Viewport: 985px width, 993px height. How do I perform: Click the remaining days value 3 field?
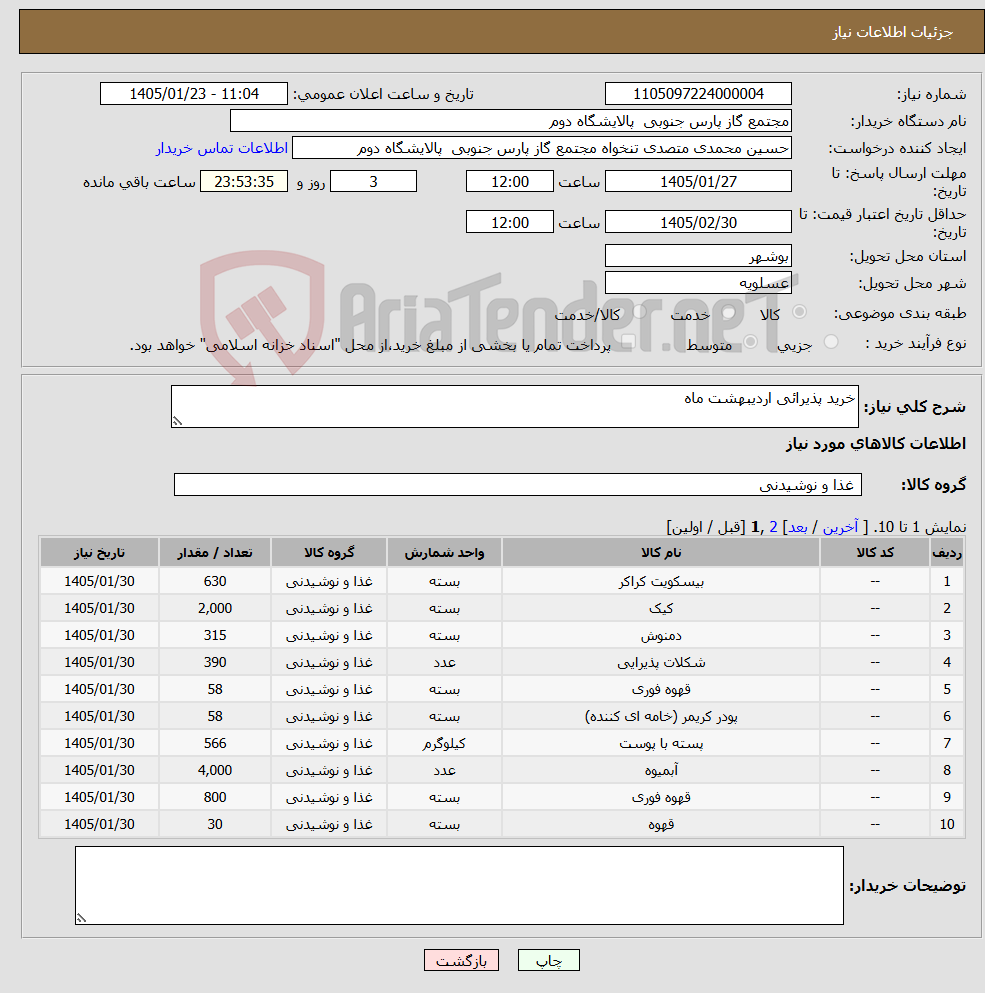pos(374,182)
